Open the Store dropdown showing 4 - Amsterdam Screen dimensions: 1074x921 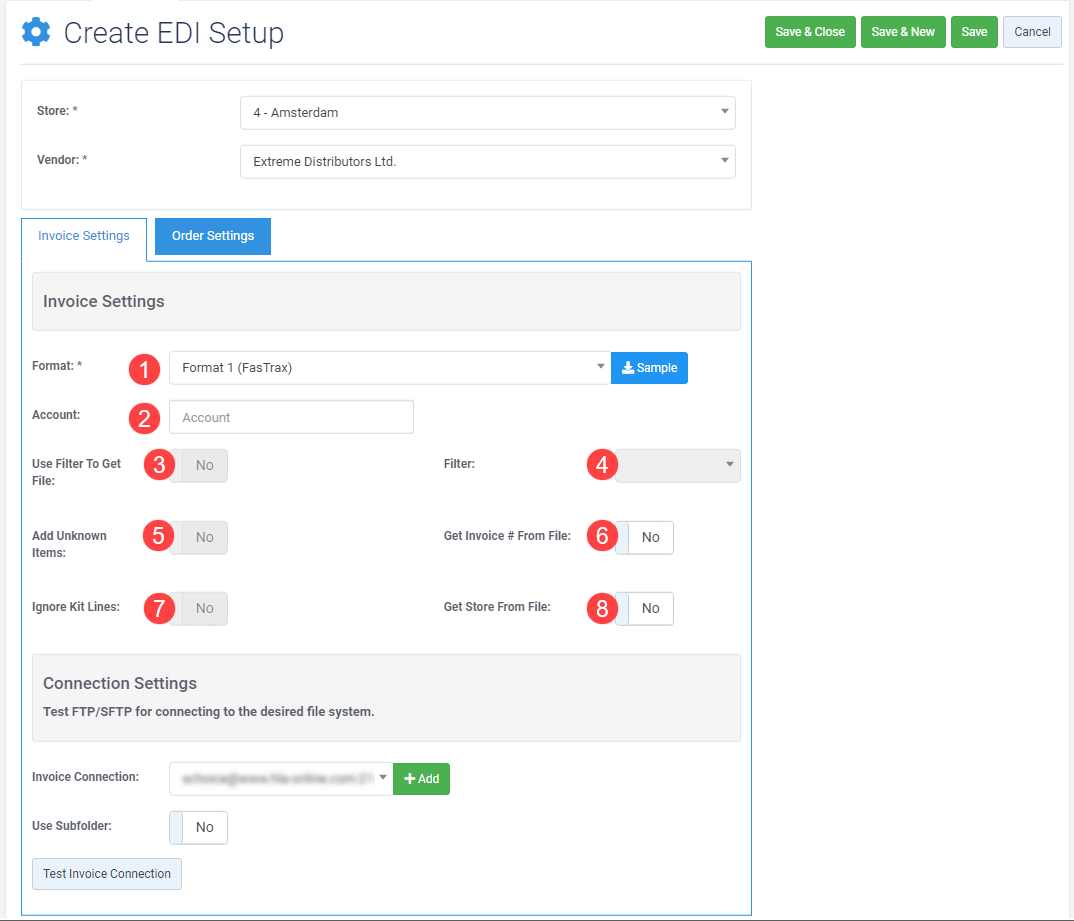pyautogui.click(x=487, y=113)
